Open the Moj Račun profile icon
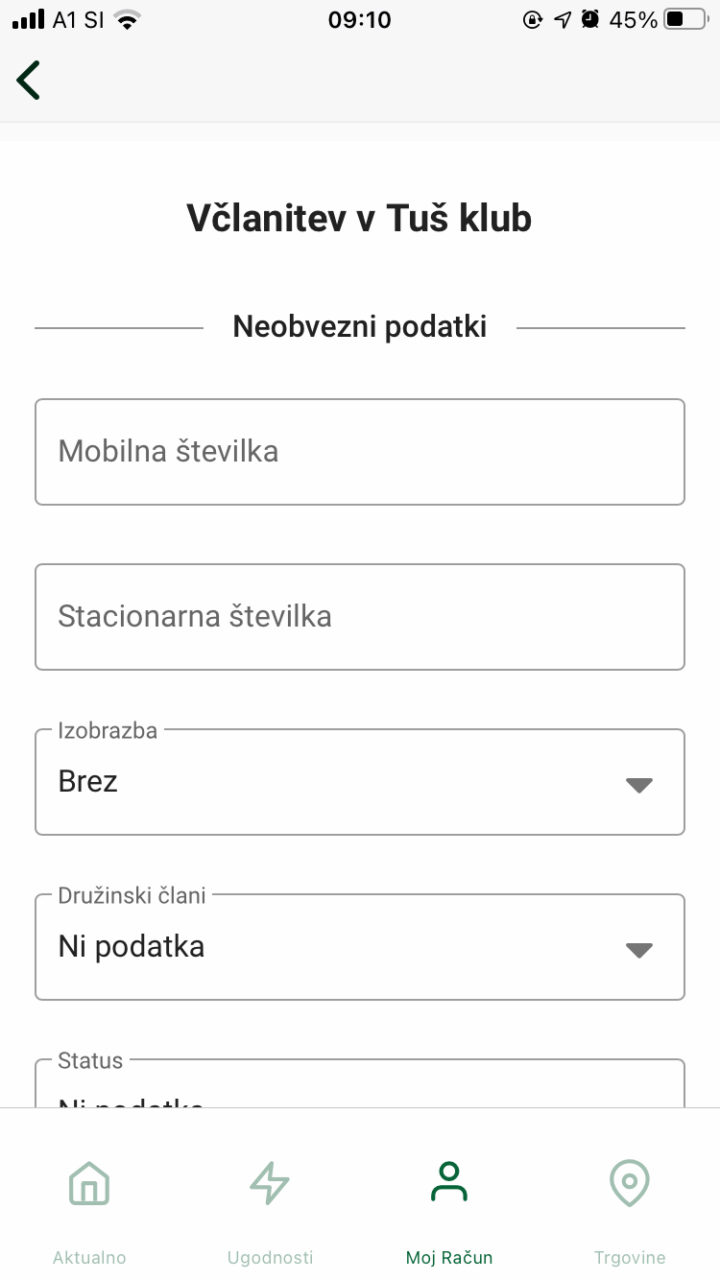720x1280 pixels. (449, 1183)
